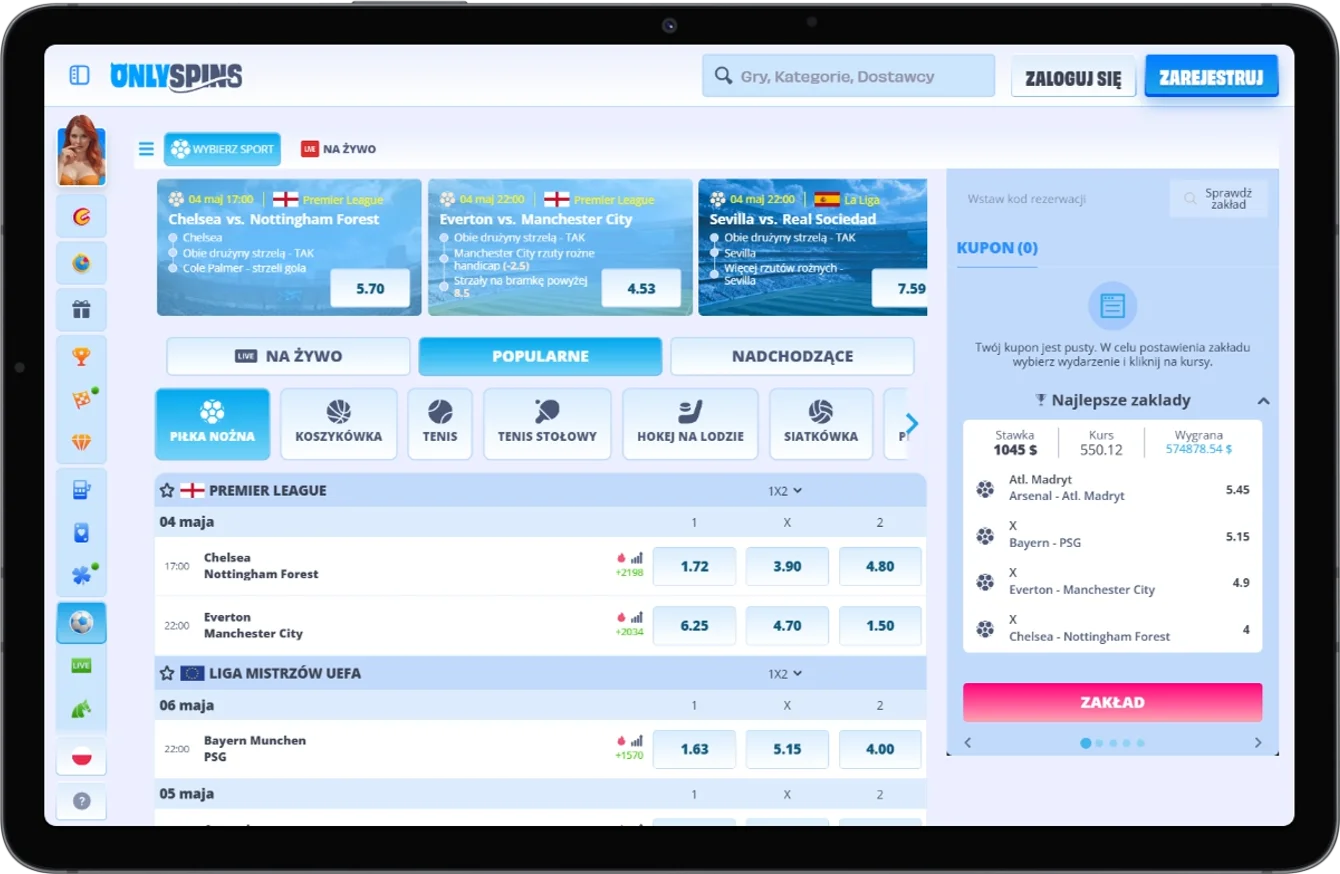Go to previous best-bet slide
Image resolution: width=1340 pixels, height=874 pixels.
coord(967,743)
